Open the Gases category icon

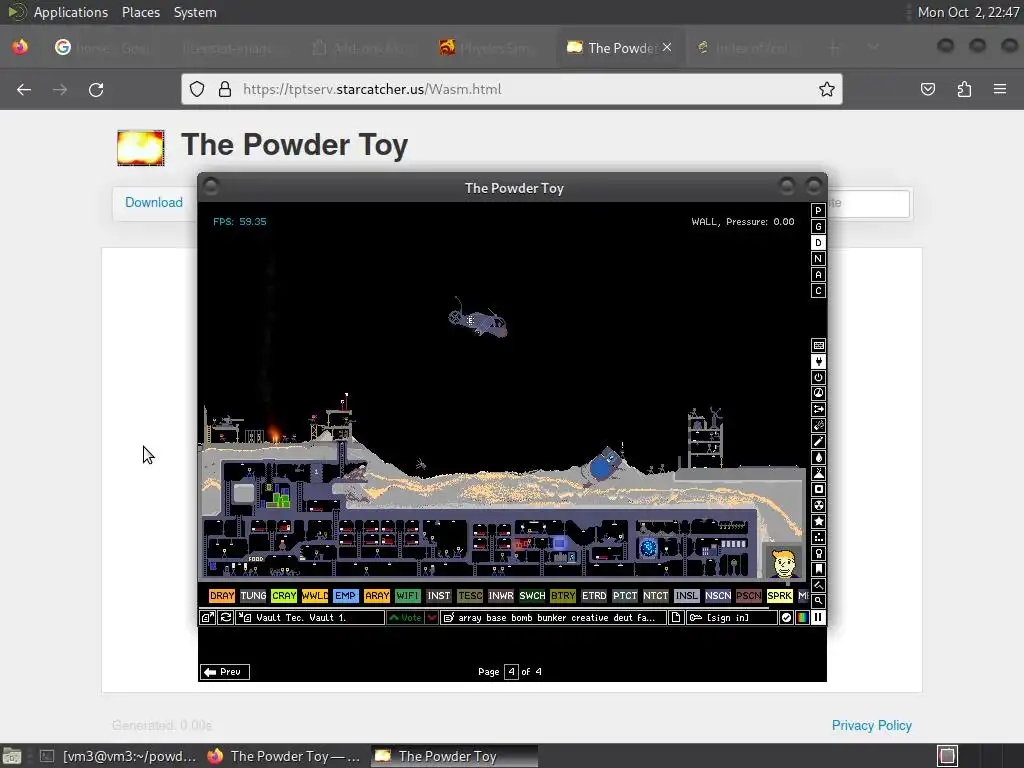[818, 441]
